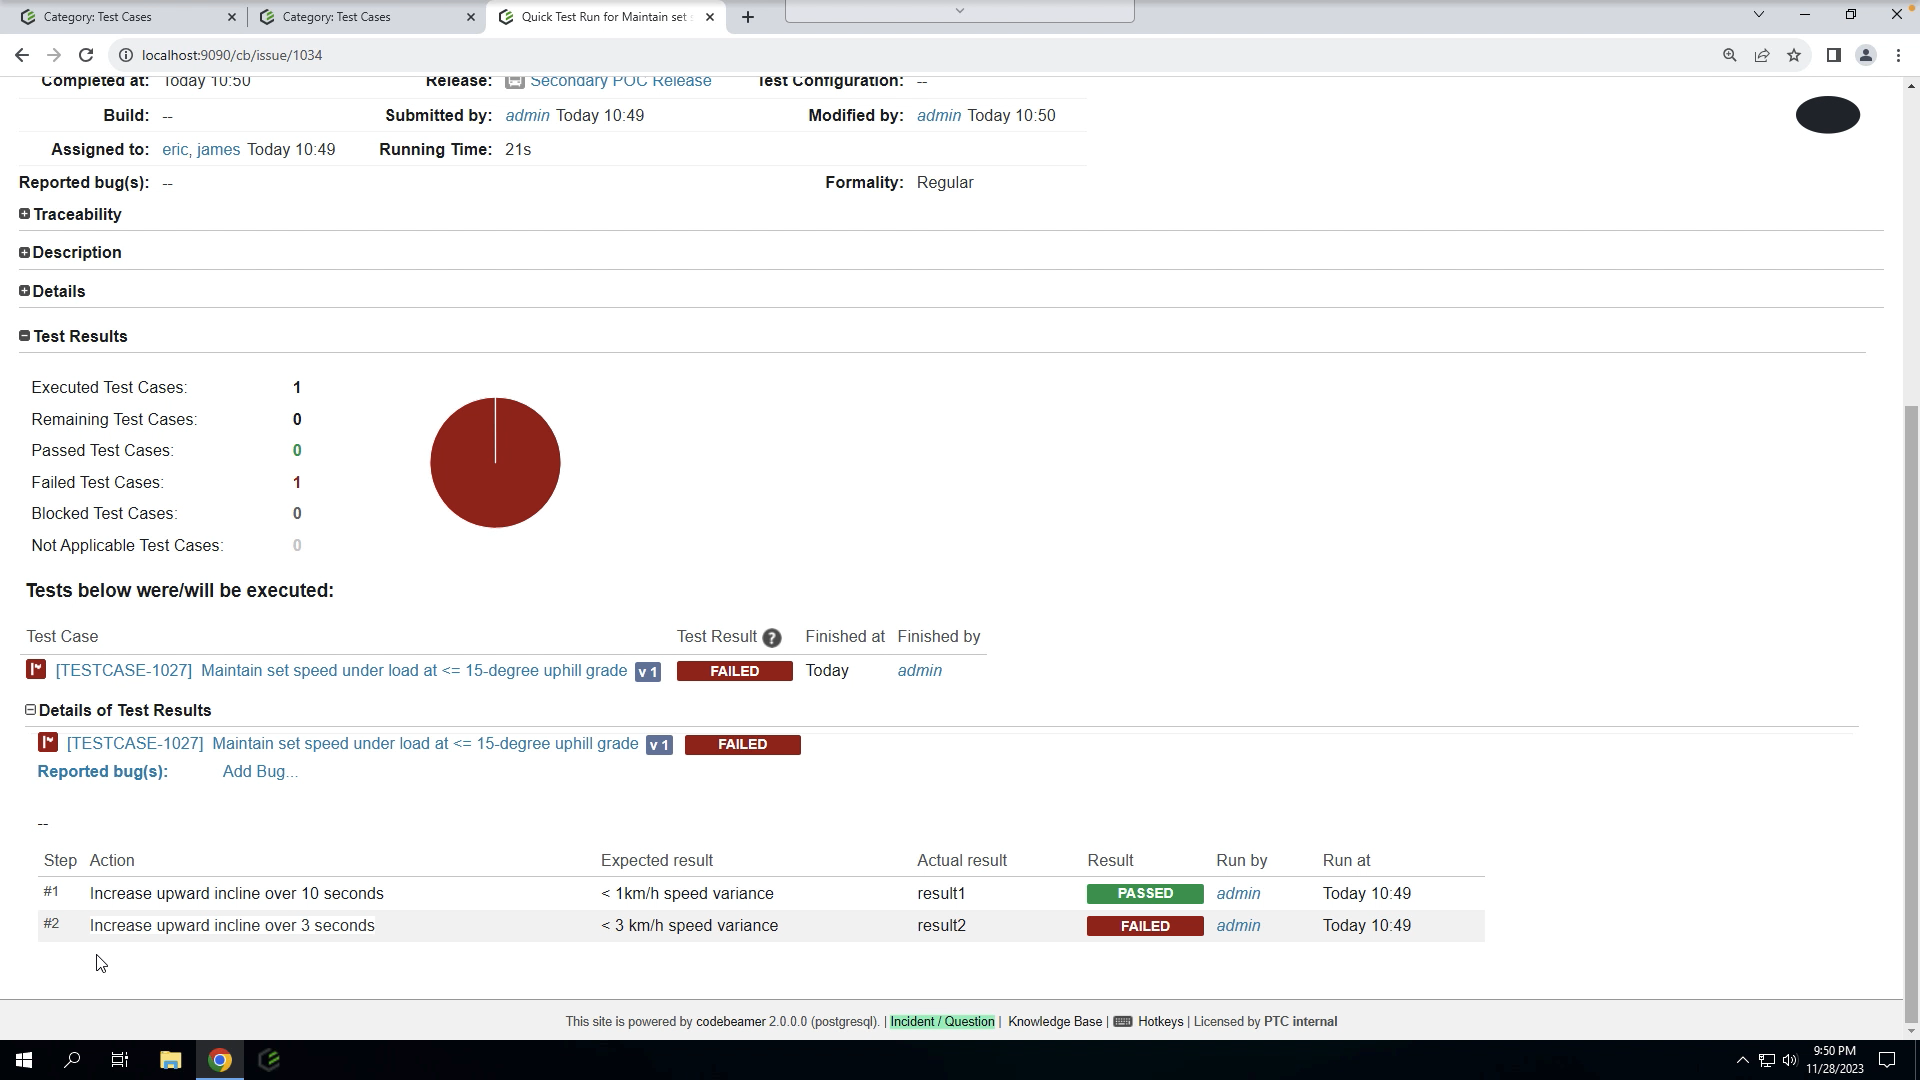Click the share page icon
Viewport: 1920px width, 1080px height.
coord(1762,55)
